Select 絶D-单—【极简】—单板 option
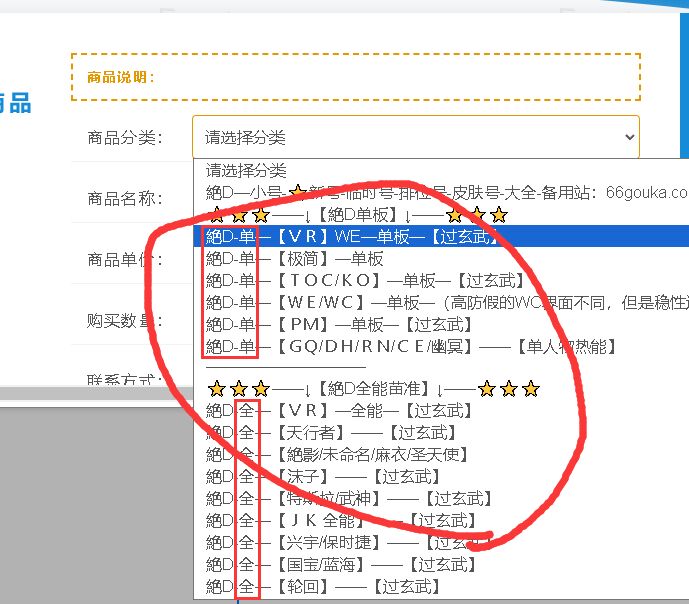Screen dimensions: 689x604 tap(441, 258)
